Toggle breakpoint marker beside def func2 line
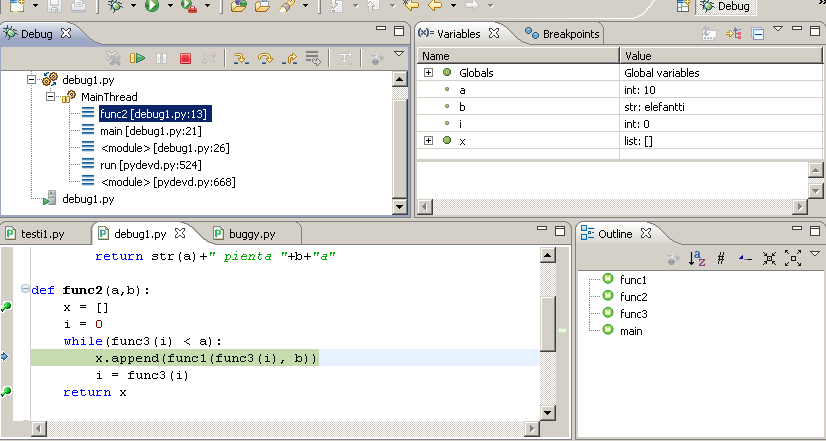 pyautogui.click(x=7, y=306)
